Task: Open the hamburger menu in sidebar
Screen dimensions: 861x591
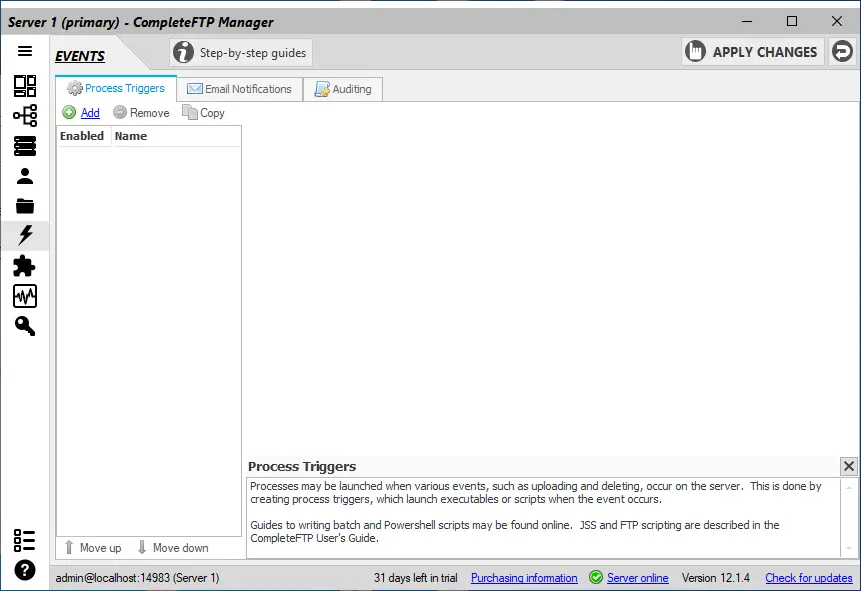Action: [25, 51]
